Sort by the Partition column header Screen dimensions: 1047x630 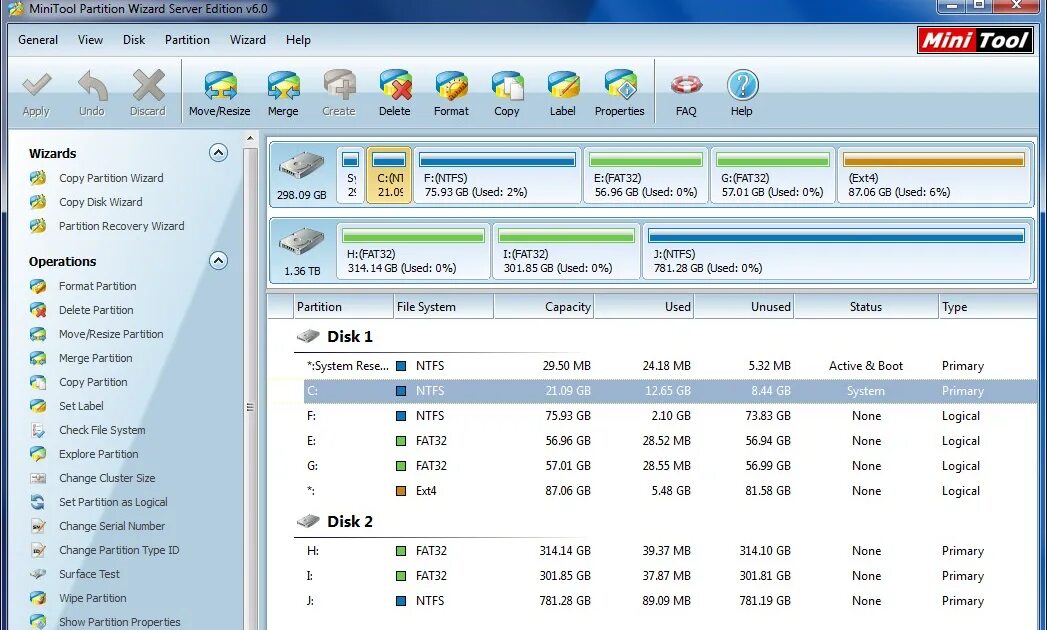click(343, 307)
